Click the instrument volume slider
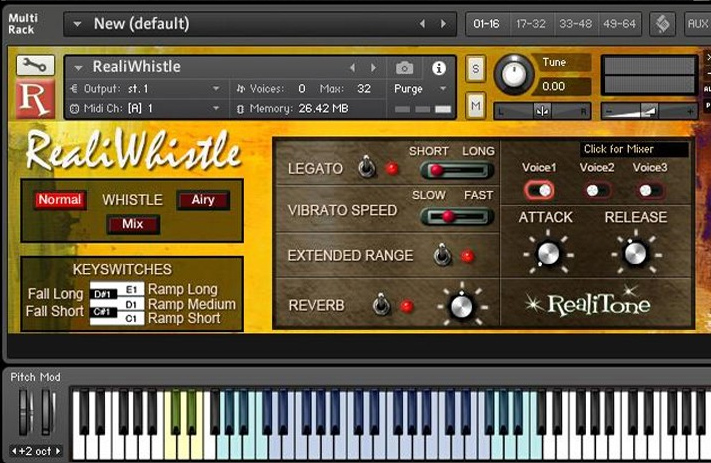Image resolution: width=711 pixels, height=463 pixels. 649,111
